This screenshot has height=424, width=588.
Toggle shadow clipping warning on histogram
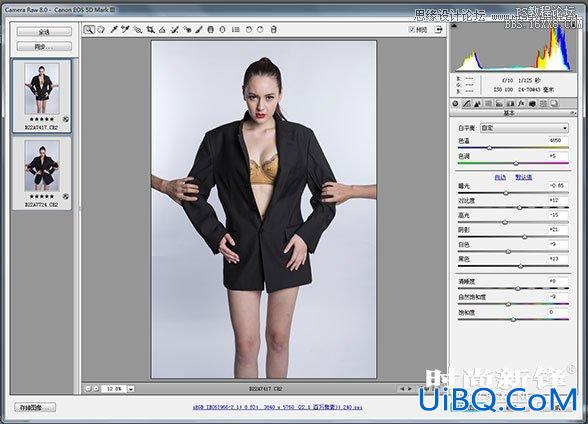454,26
